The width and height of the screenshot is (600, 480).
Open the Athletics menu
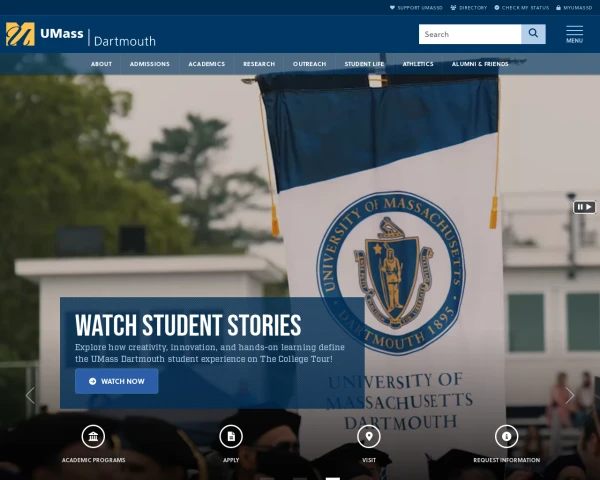coord(418,64)
